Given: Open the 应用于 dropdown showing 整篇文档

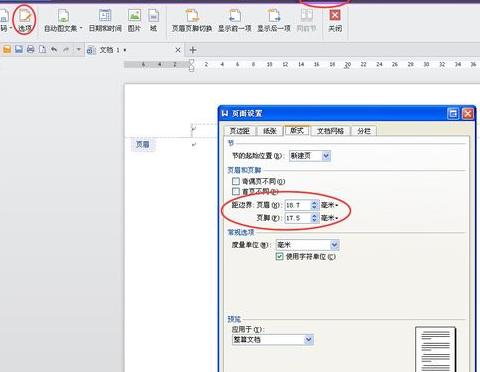Looking at the screenshot, I should (273, 340).
